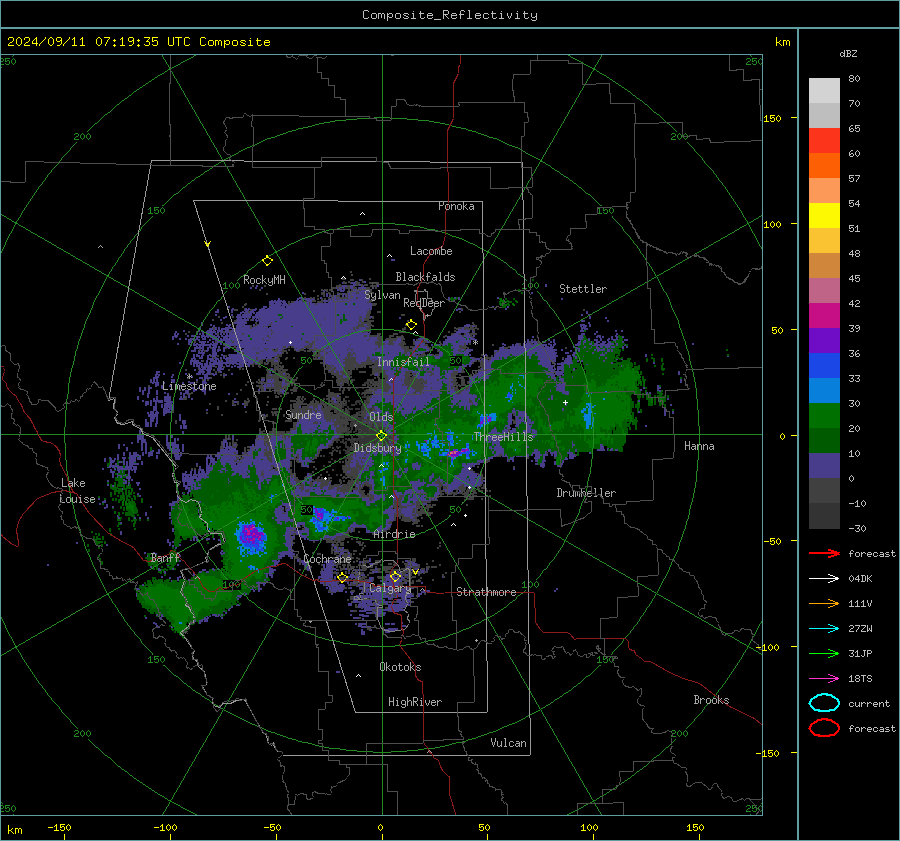Click the Airdrie city label
The image size is (900, 841).
click(394, 534)
